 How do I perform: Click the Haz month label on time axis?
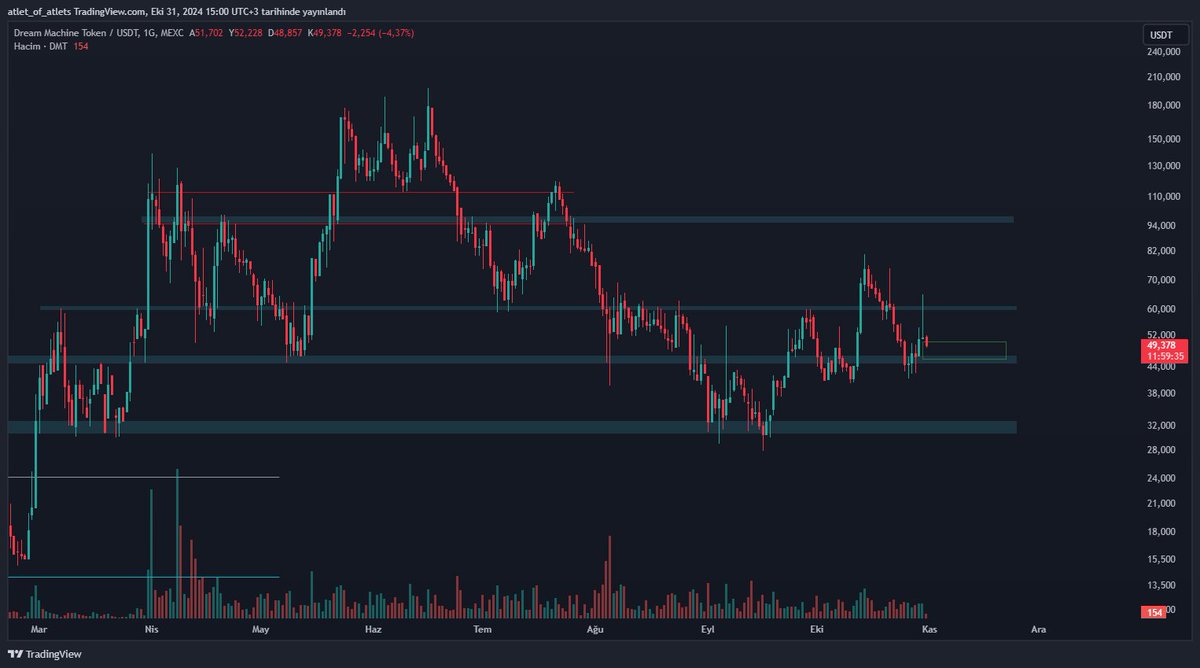[373, 630]
